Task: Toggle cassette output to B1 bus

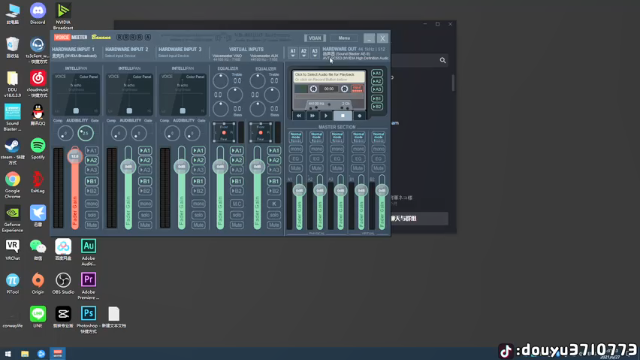Action: point(377,98)
